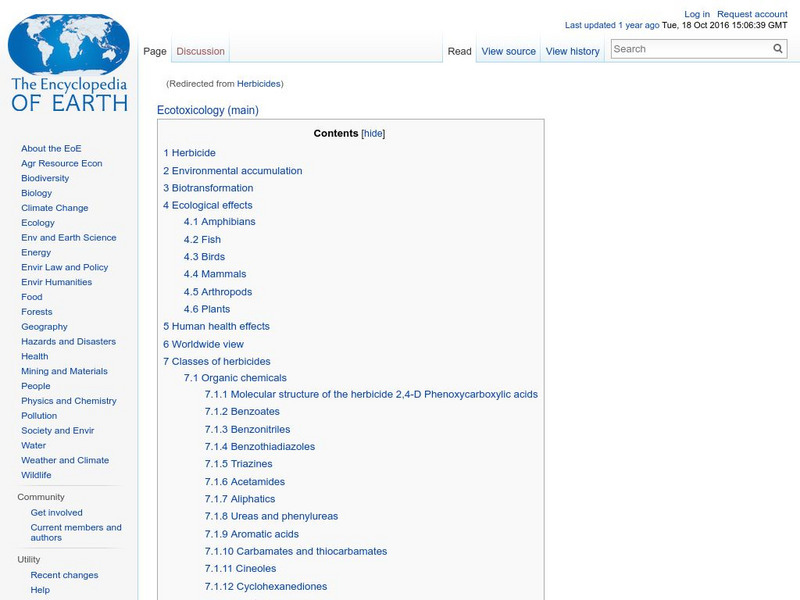
Task: Switch to the Discussion tab
Action: 200,51
